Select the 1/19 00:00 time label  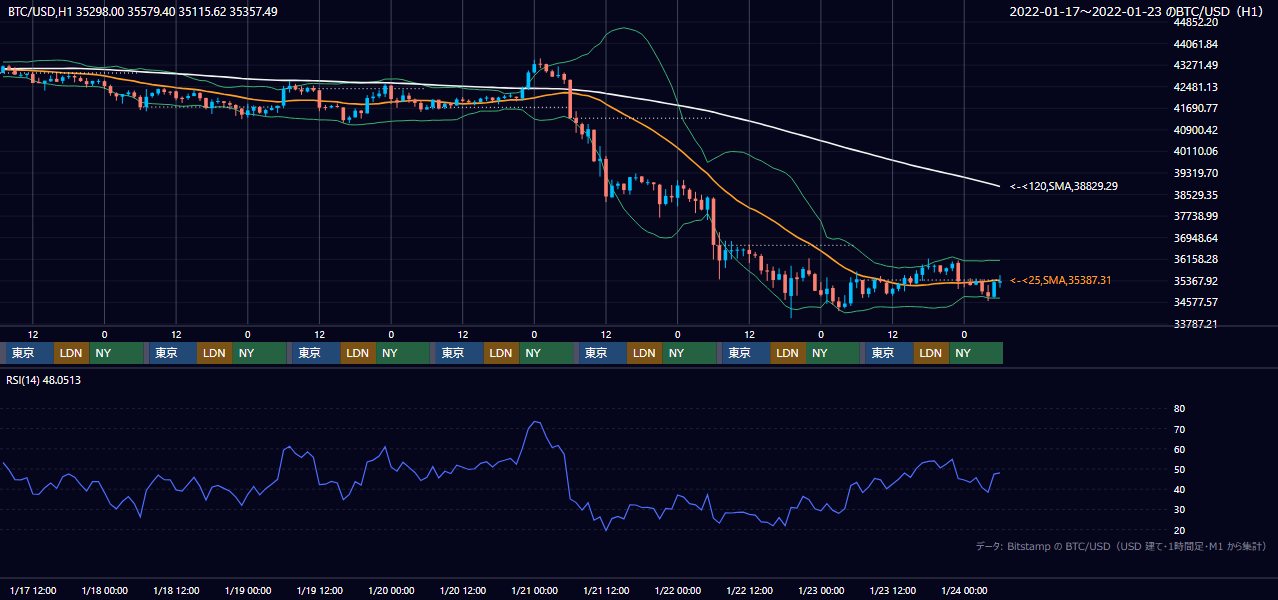(x=248, y=590)
